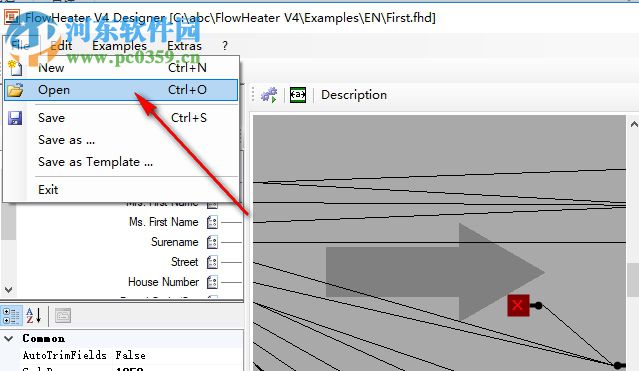Viewport: 639px width, 371px height.
Task: Click the Description toolbar button
Action: coord(354,95)
